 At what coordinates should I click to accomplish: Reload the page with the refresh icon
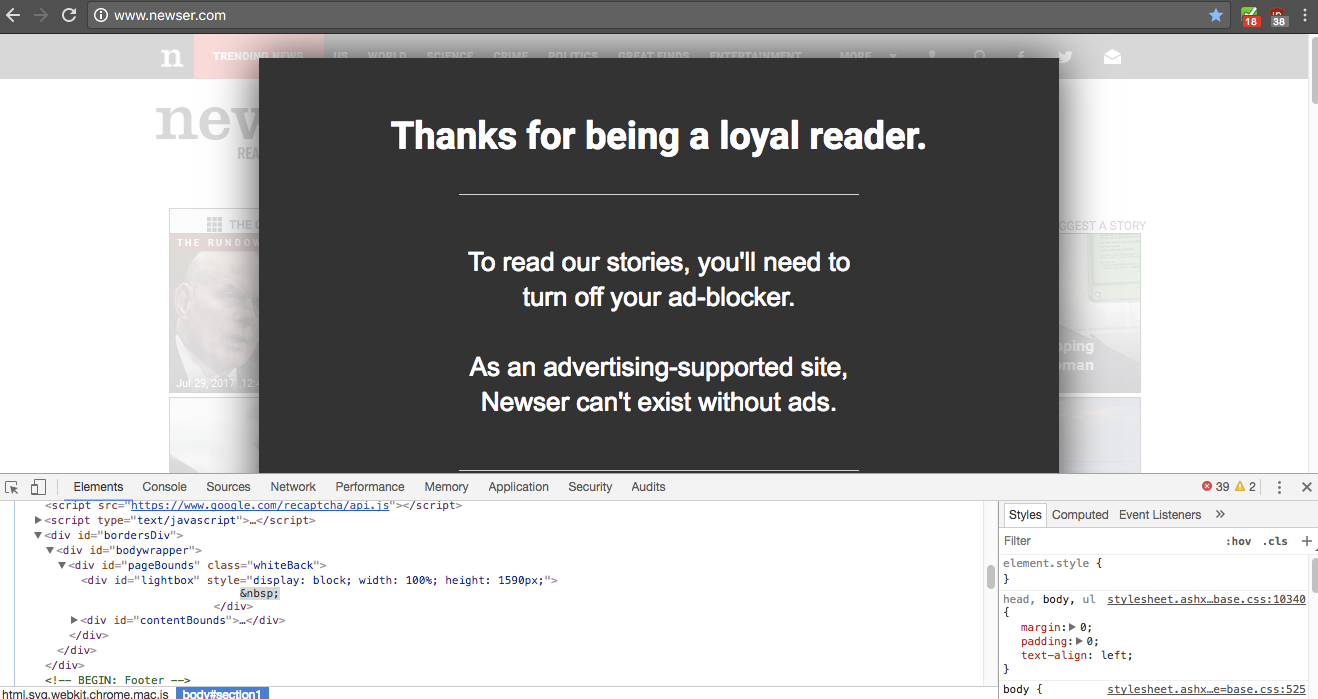tap(69, 15)
